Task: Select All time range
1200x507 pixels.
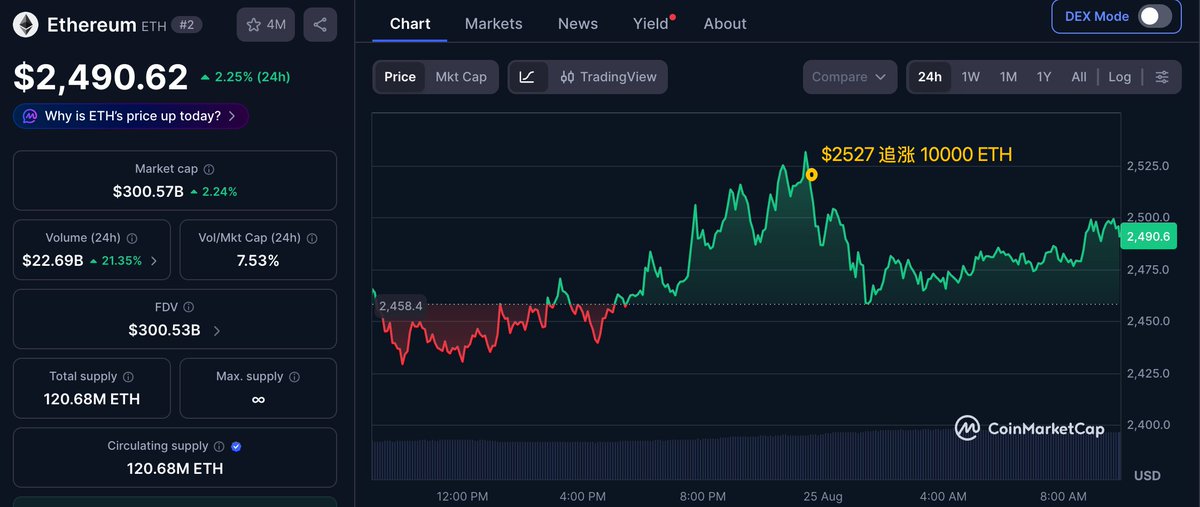Action: coord(1079,77)
